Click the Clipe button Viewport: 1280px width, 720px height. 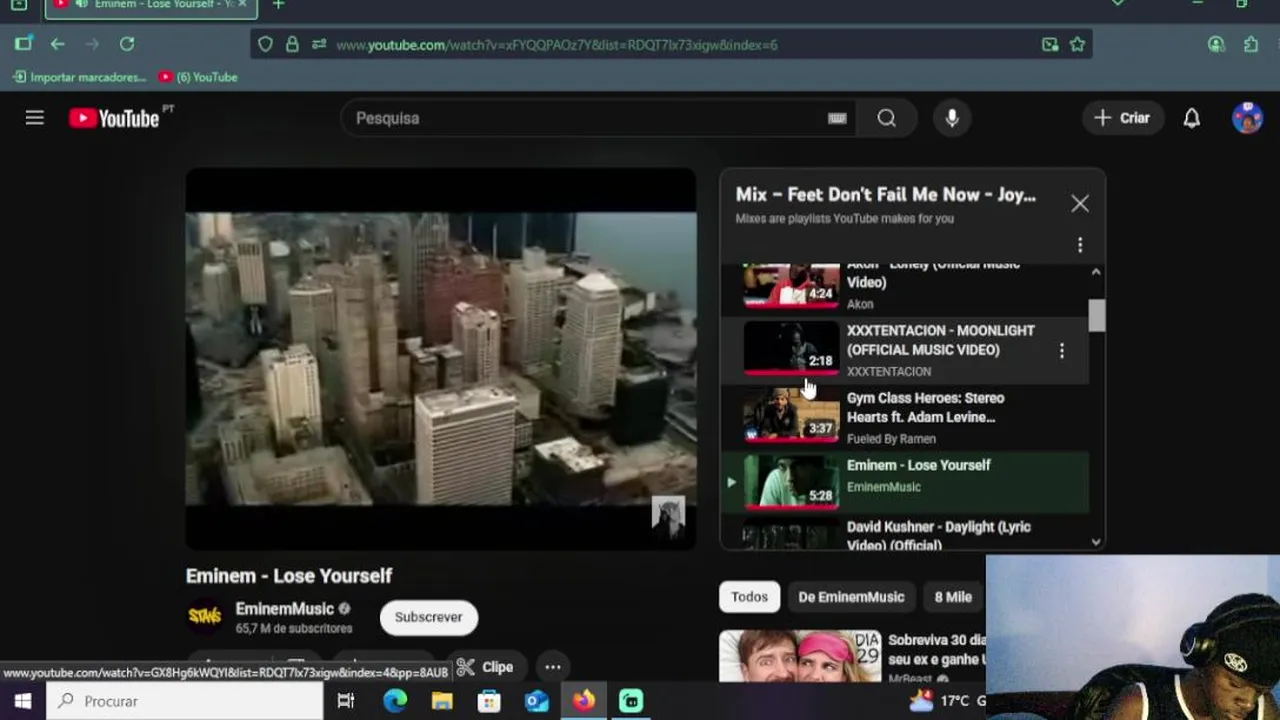486,667
